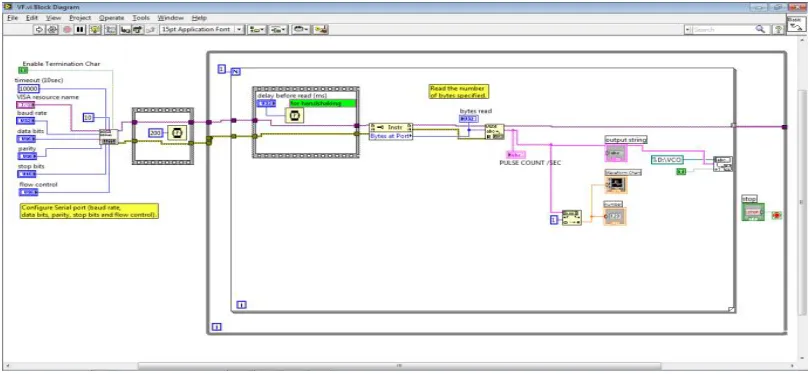Screen dimensions: 810x374
Task: Click the 'for handshaking' green label
Action: (323, 103)
